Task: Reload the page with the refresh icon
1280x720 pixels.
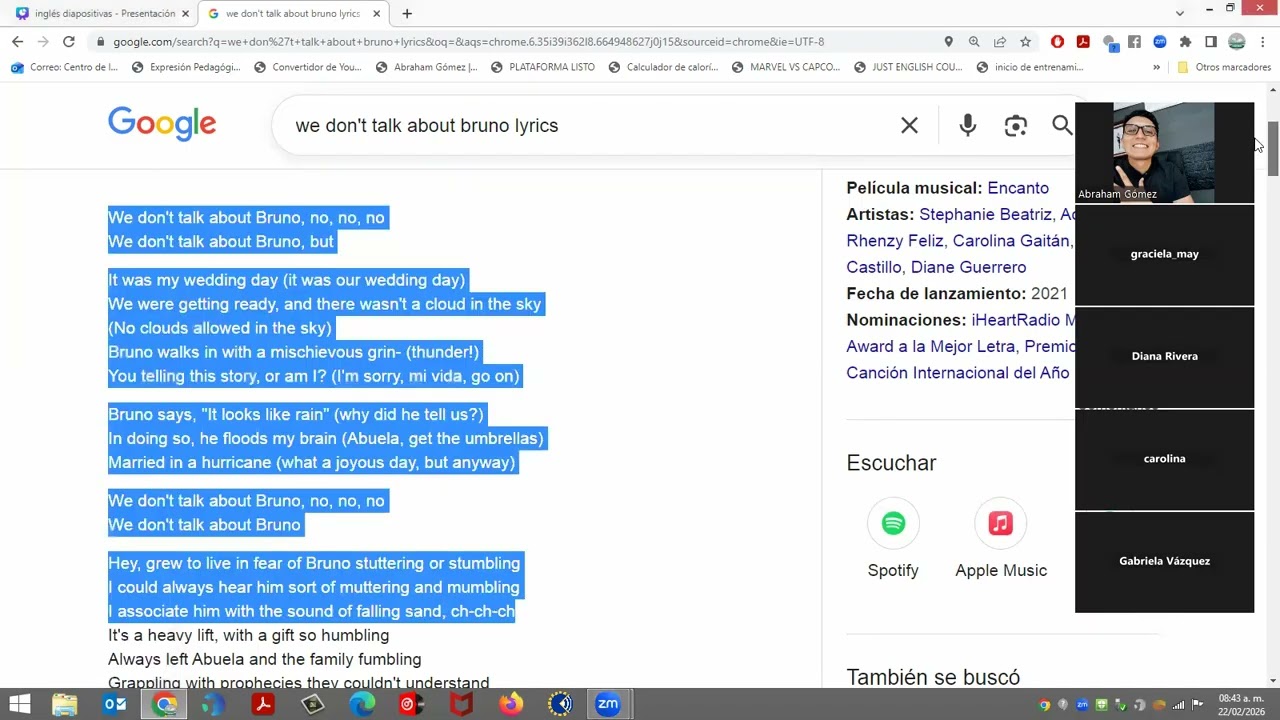Action: click(x=68, y=41)
